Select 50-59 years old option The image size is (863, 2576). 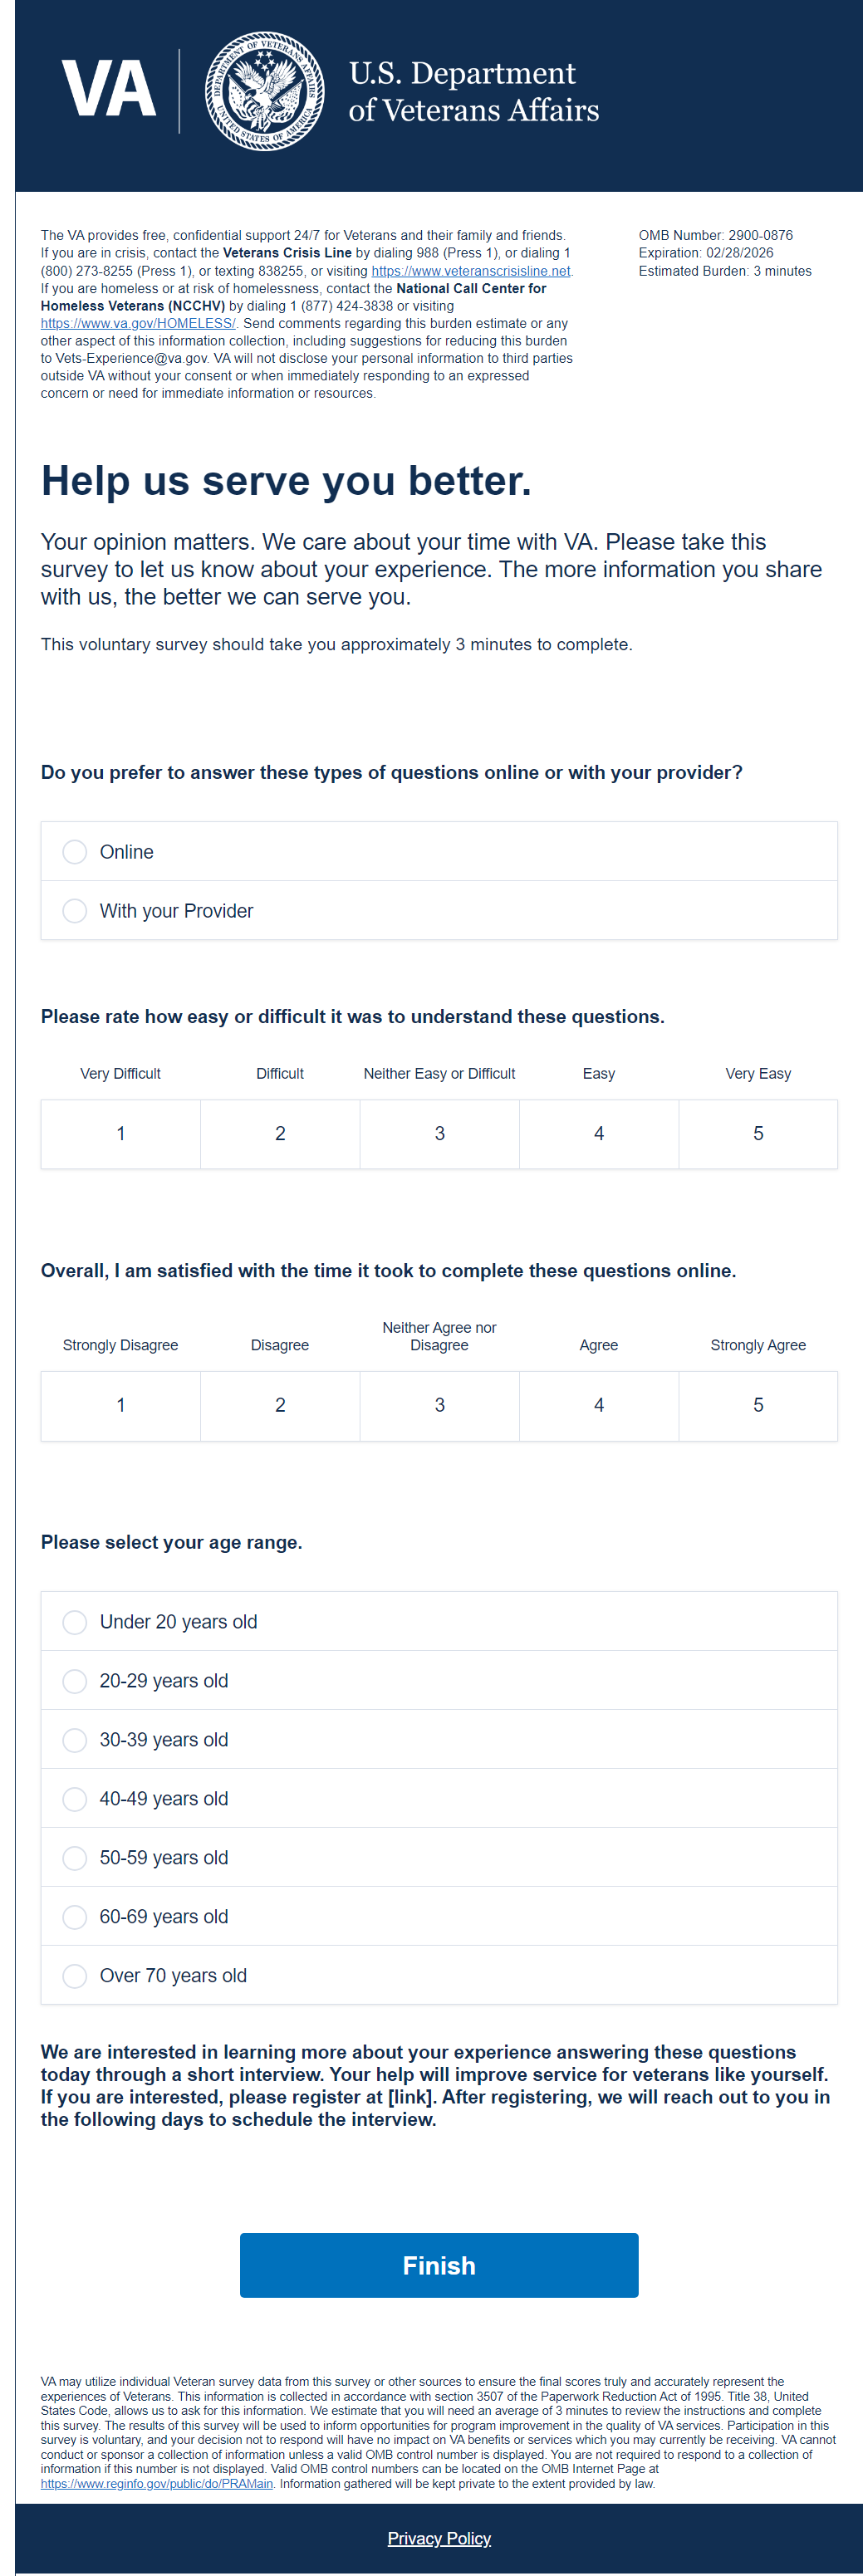tap(75, 1858)
